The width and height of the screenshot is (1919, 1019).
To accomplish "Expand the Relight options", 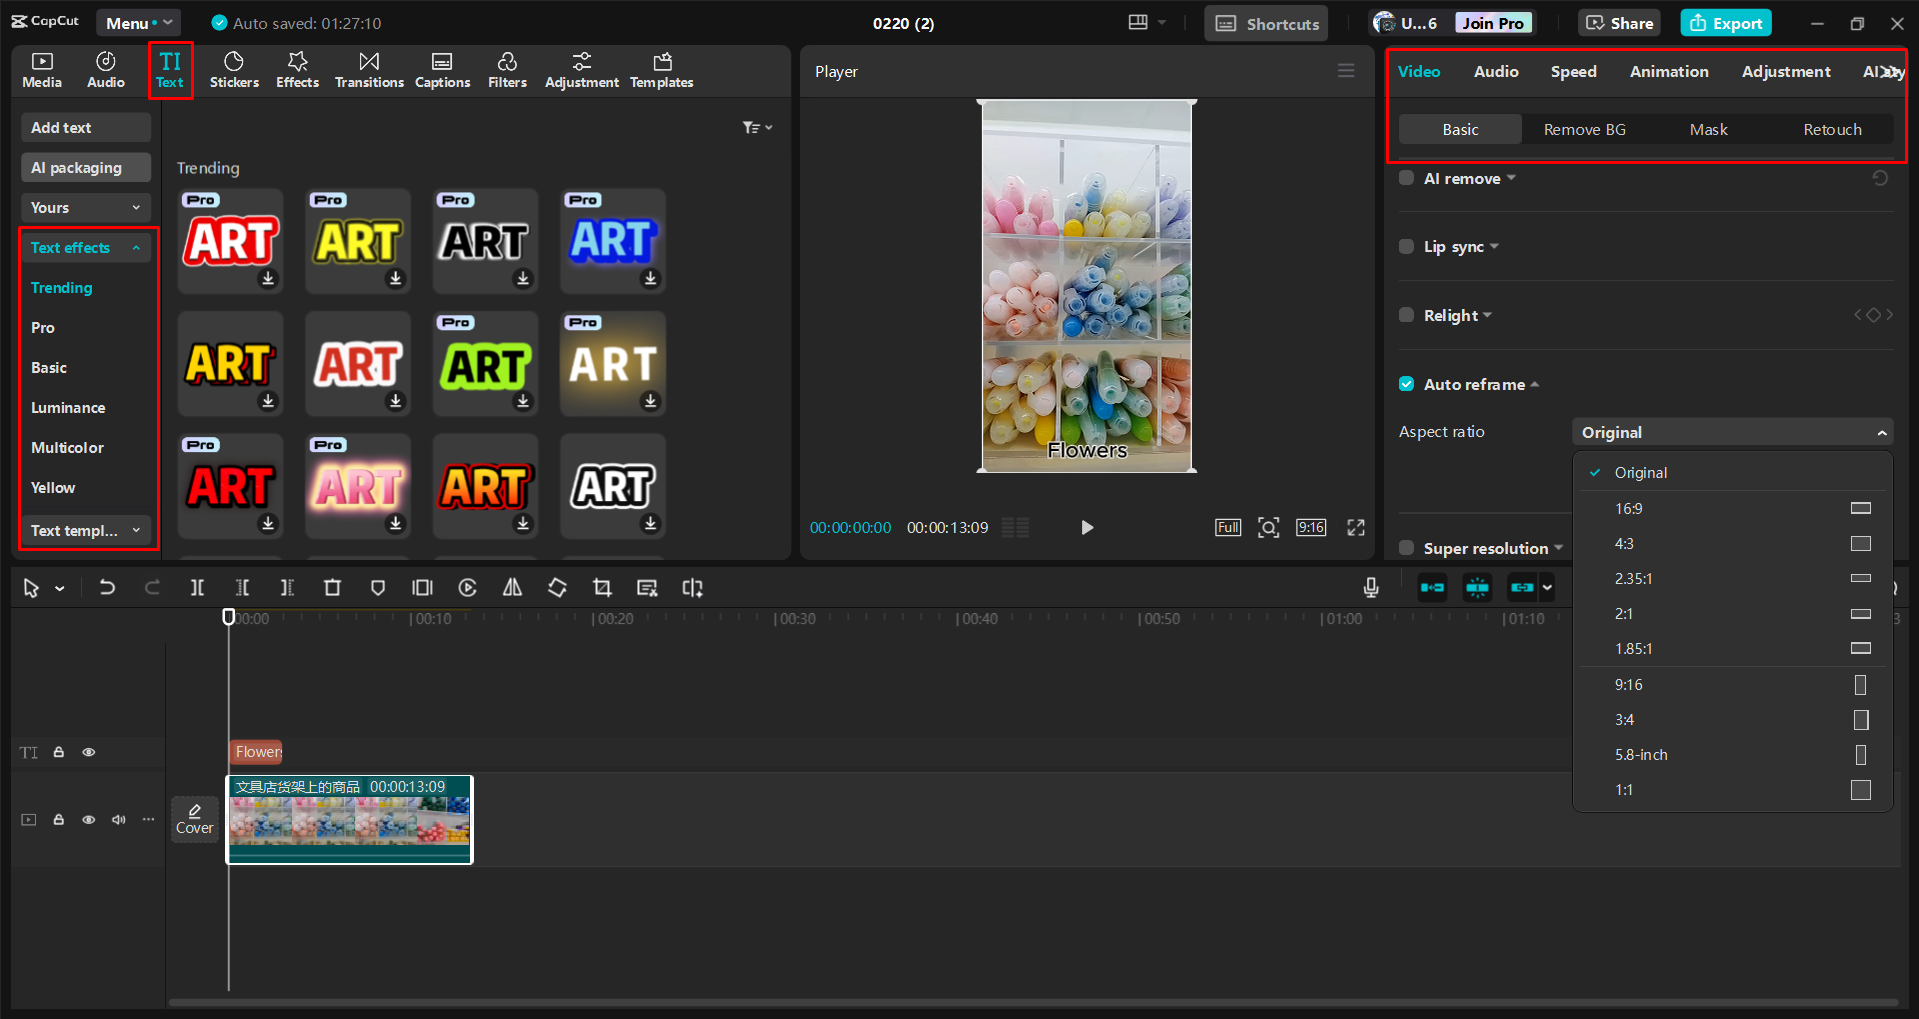I will pos(1487,315).
